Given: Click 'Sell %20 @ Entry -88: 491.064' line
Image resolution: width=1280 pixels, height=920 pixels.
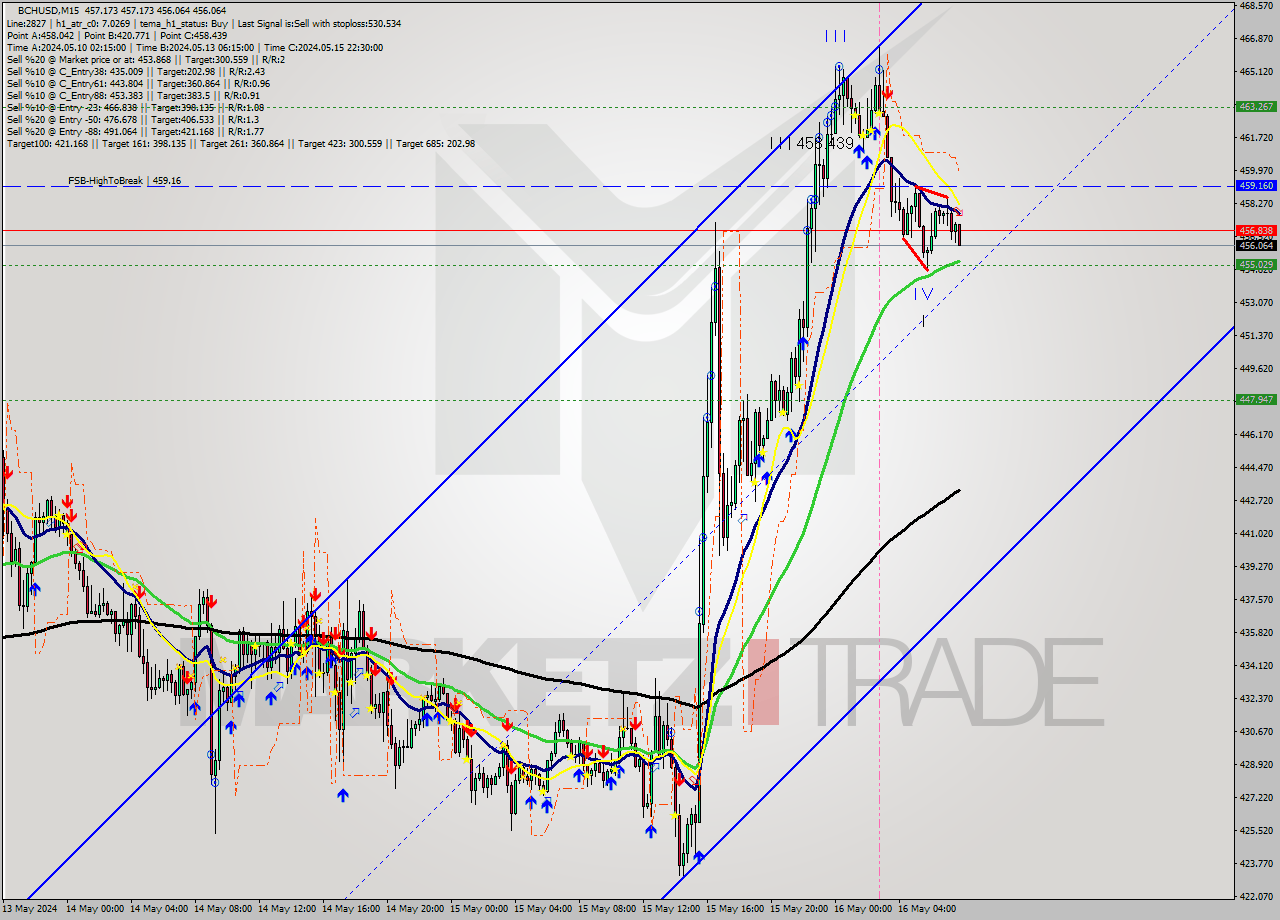Looking at the screenshot, I should point(135,131).
